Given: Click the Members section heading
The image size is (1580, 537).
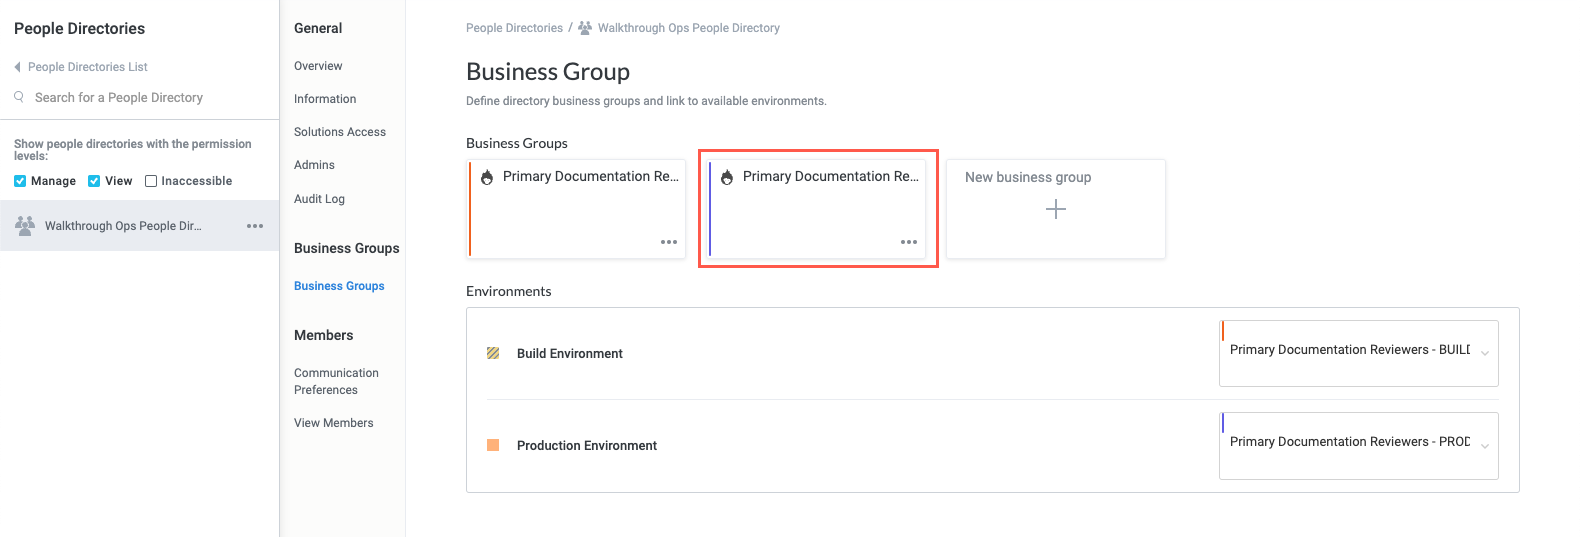Looking at the screenshot, I should [324, 335].
